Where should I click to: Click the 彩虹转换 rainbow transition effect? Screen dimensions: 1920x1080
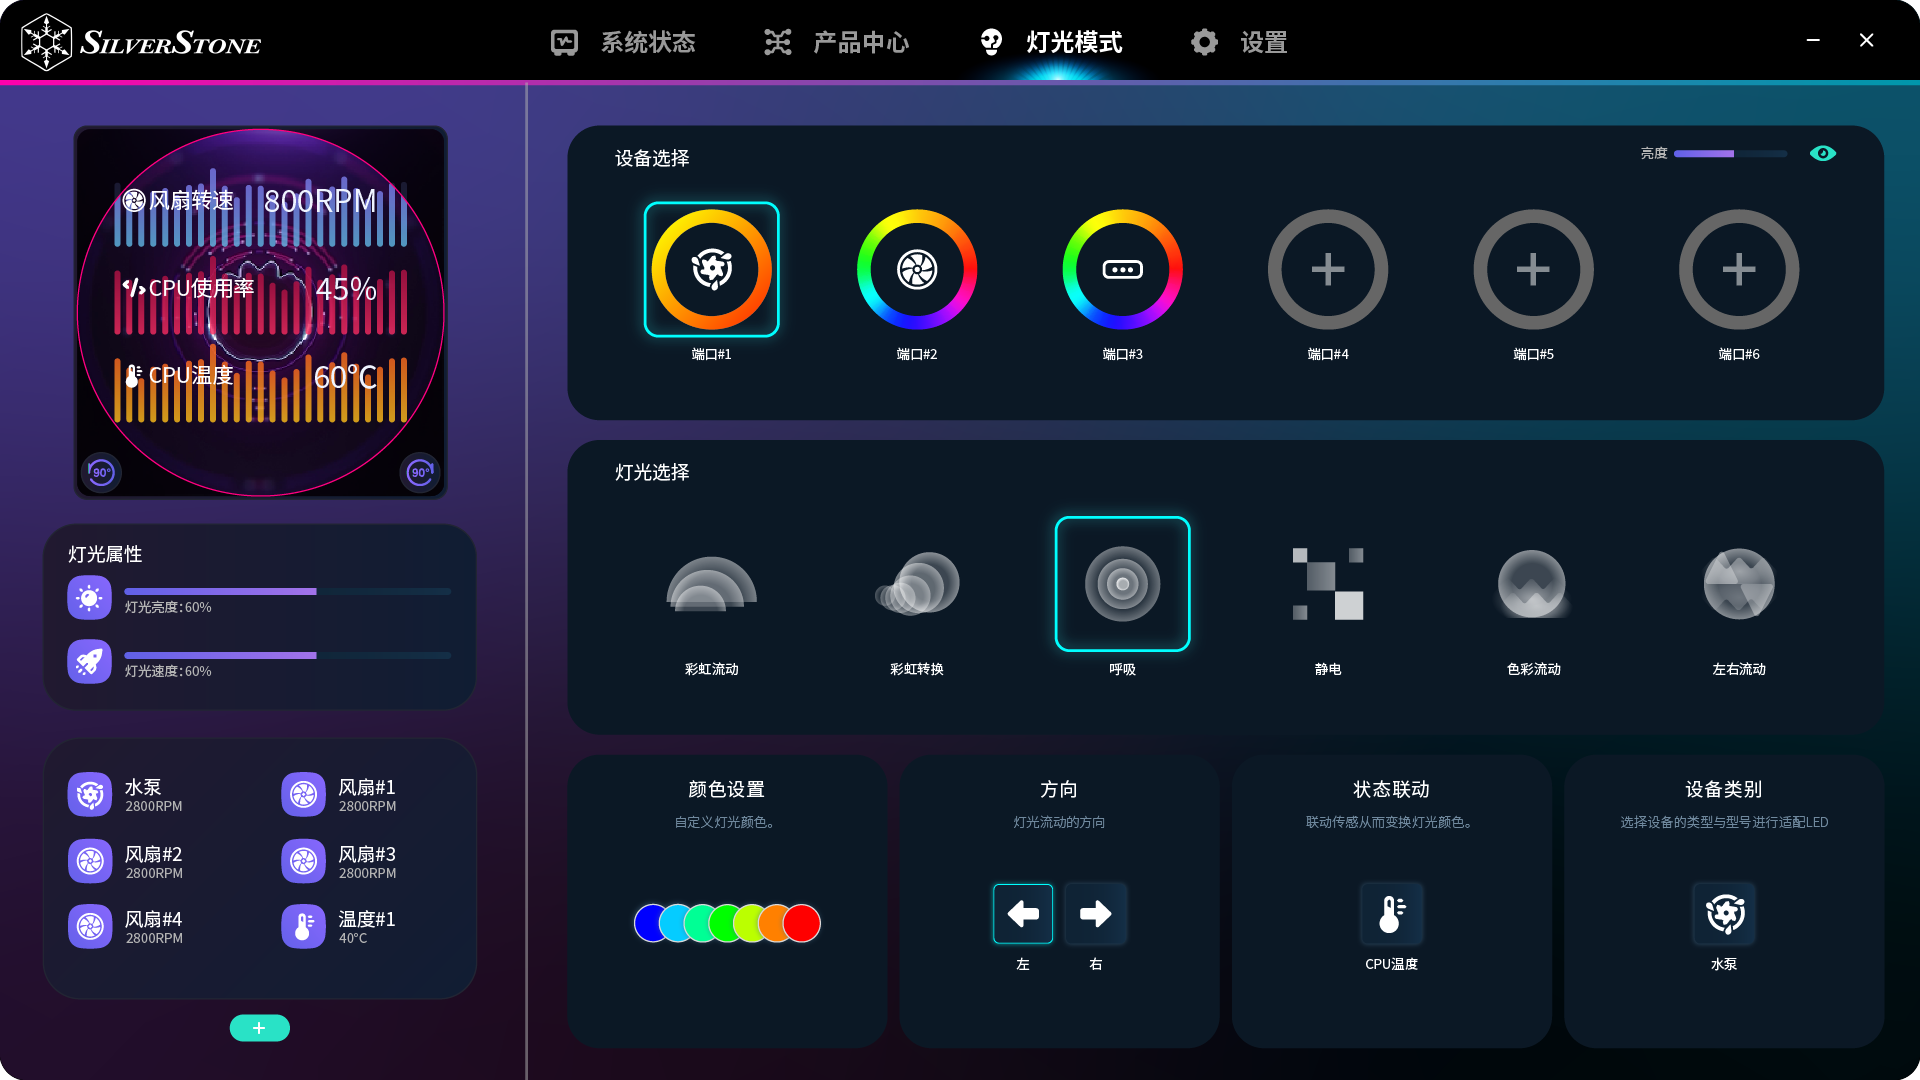pos(916,584)
